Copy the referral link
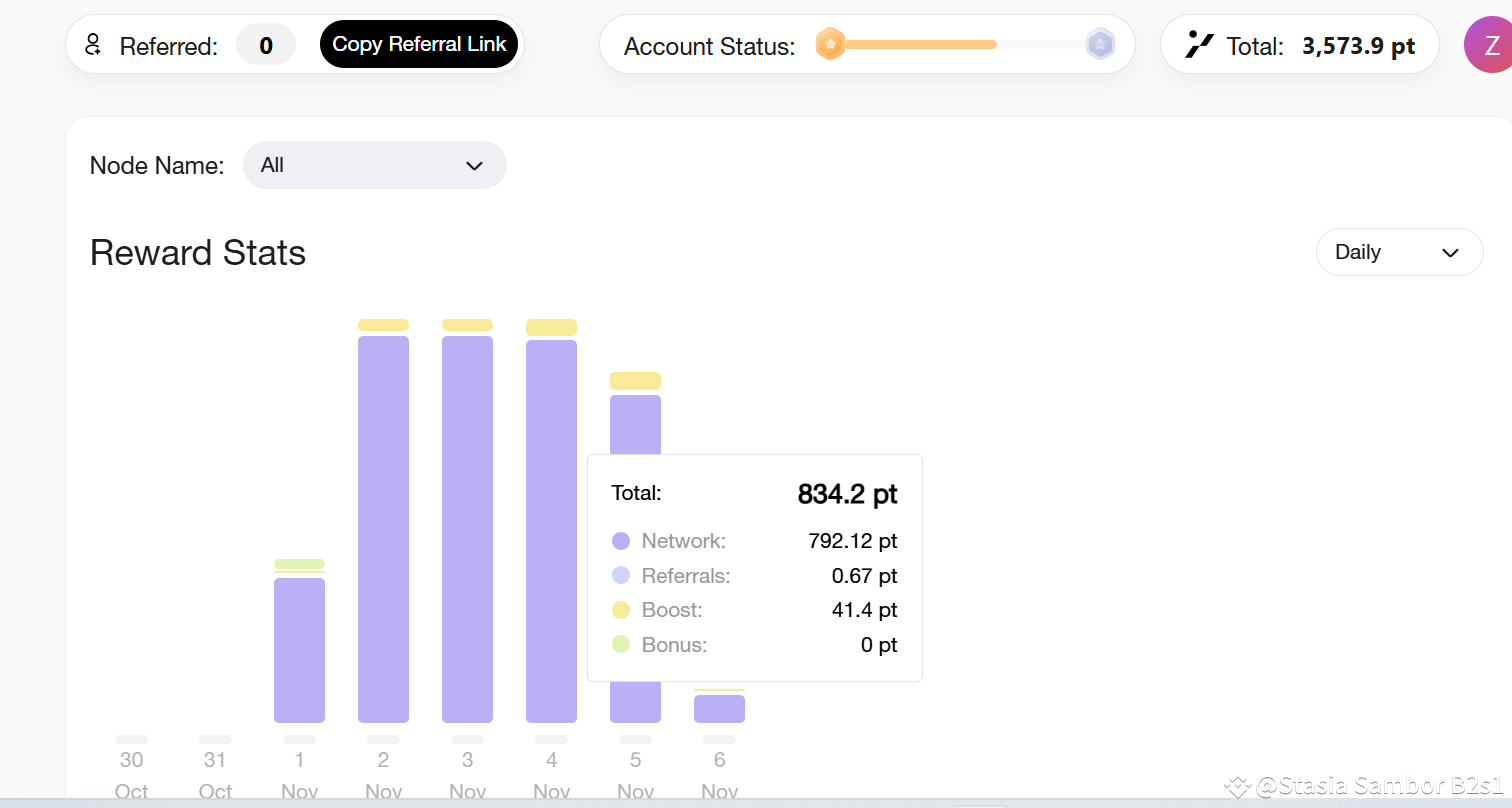The height and width of the screenshot is (808, 1512). pos(419,45)
